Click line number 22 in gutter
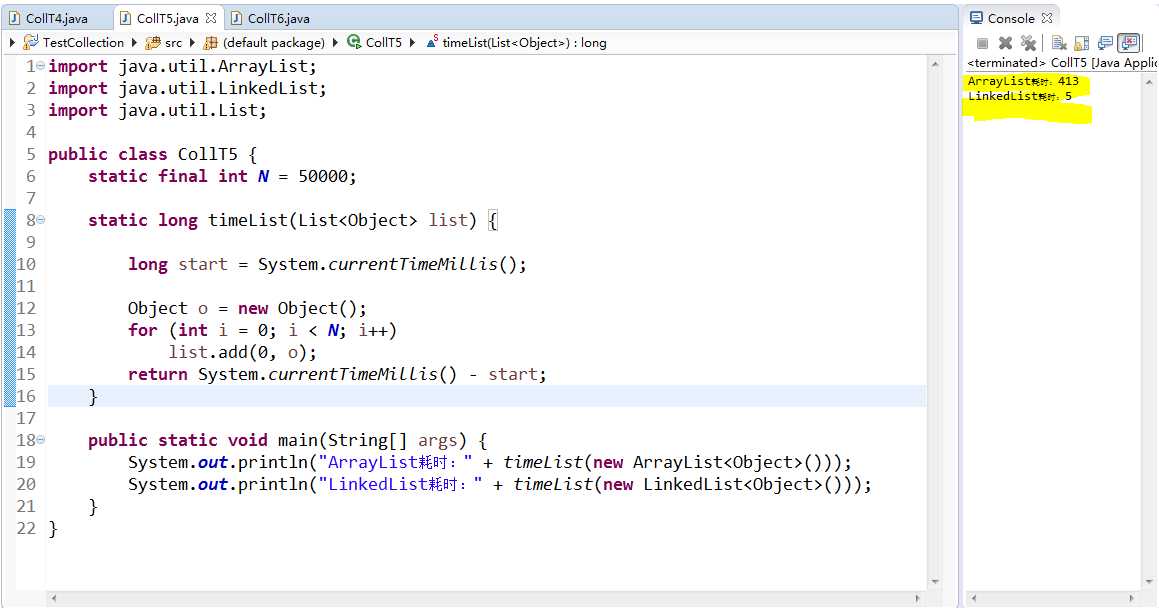The width and height of the screenshot is (1159, 608). coord(27,528)
